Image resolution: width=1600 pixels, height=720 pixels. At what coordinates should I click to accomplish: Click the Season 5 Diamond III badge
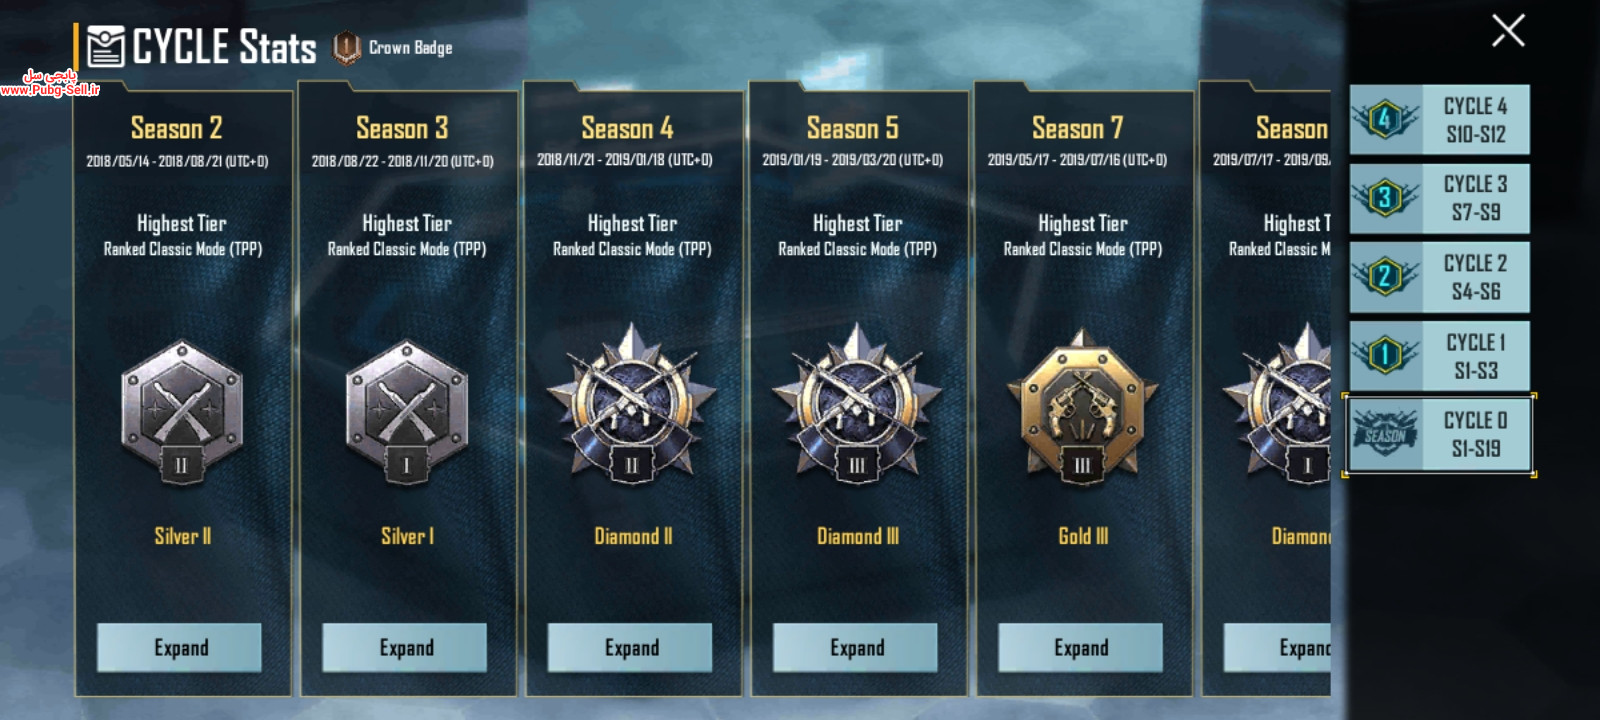point(857,403)
